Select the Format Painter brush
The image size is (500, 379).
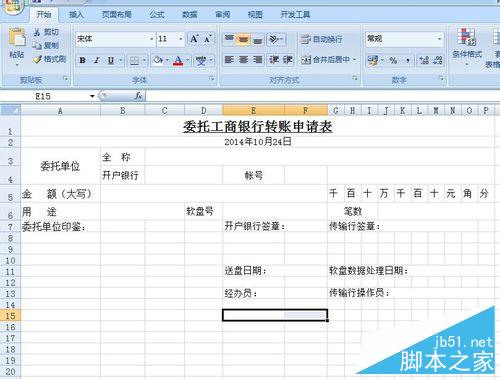coord(37,59)
